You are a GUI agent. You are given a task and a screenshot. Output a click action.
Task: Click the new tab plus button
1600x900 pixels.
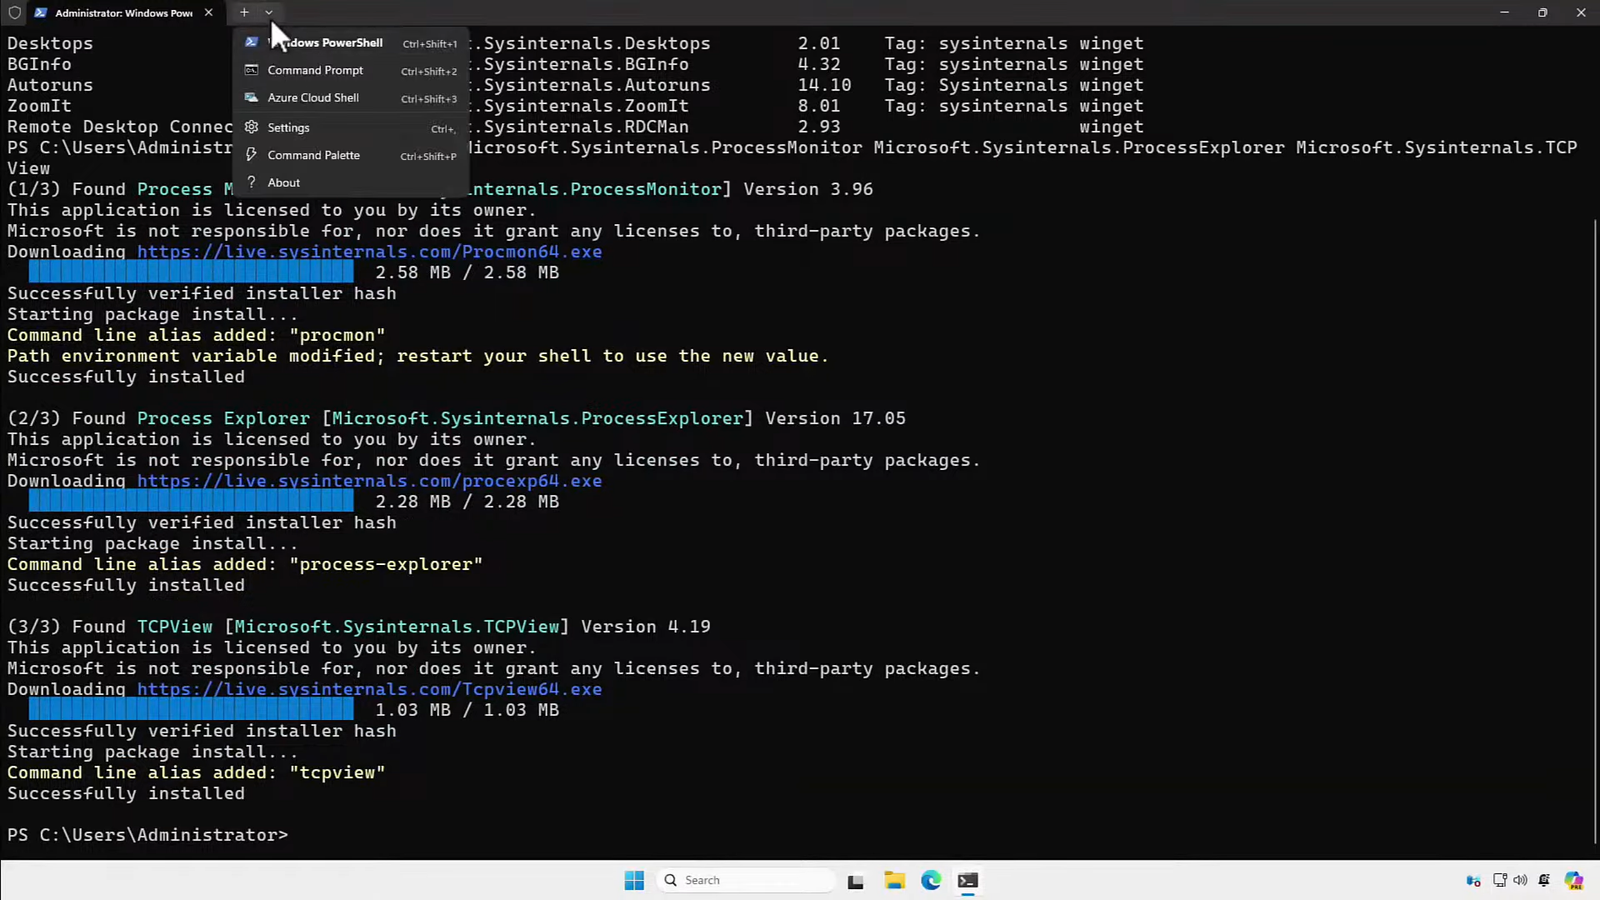[x=244, y=13]
